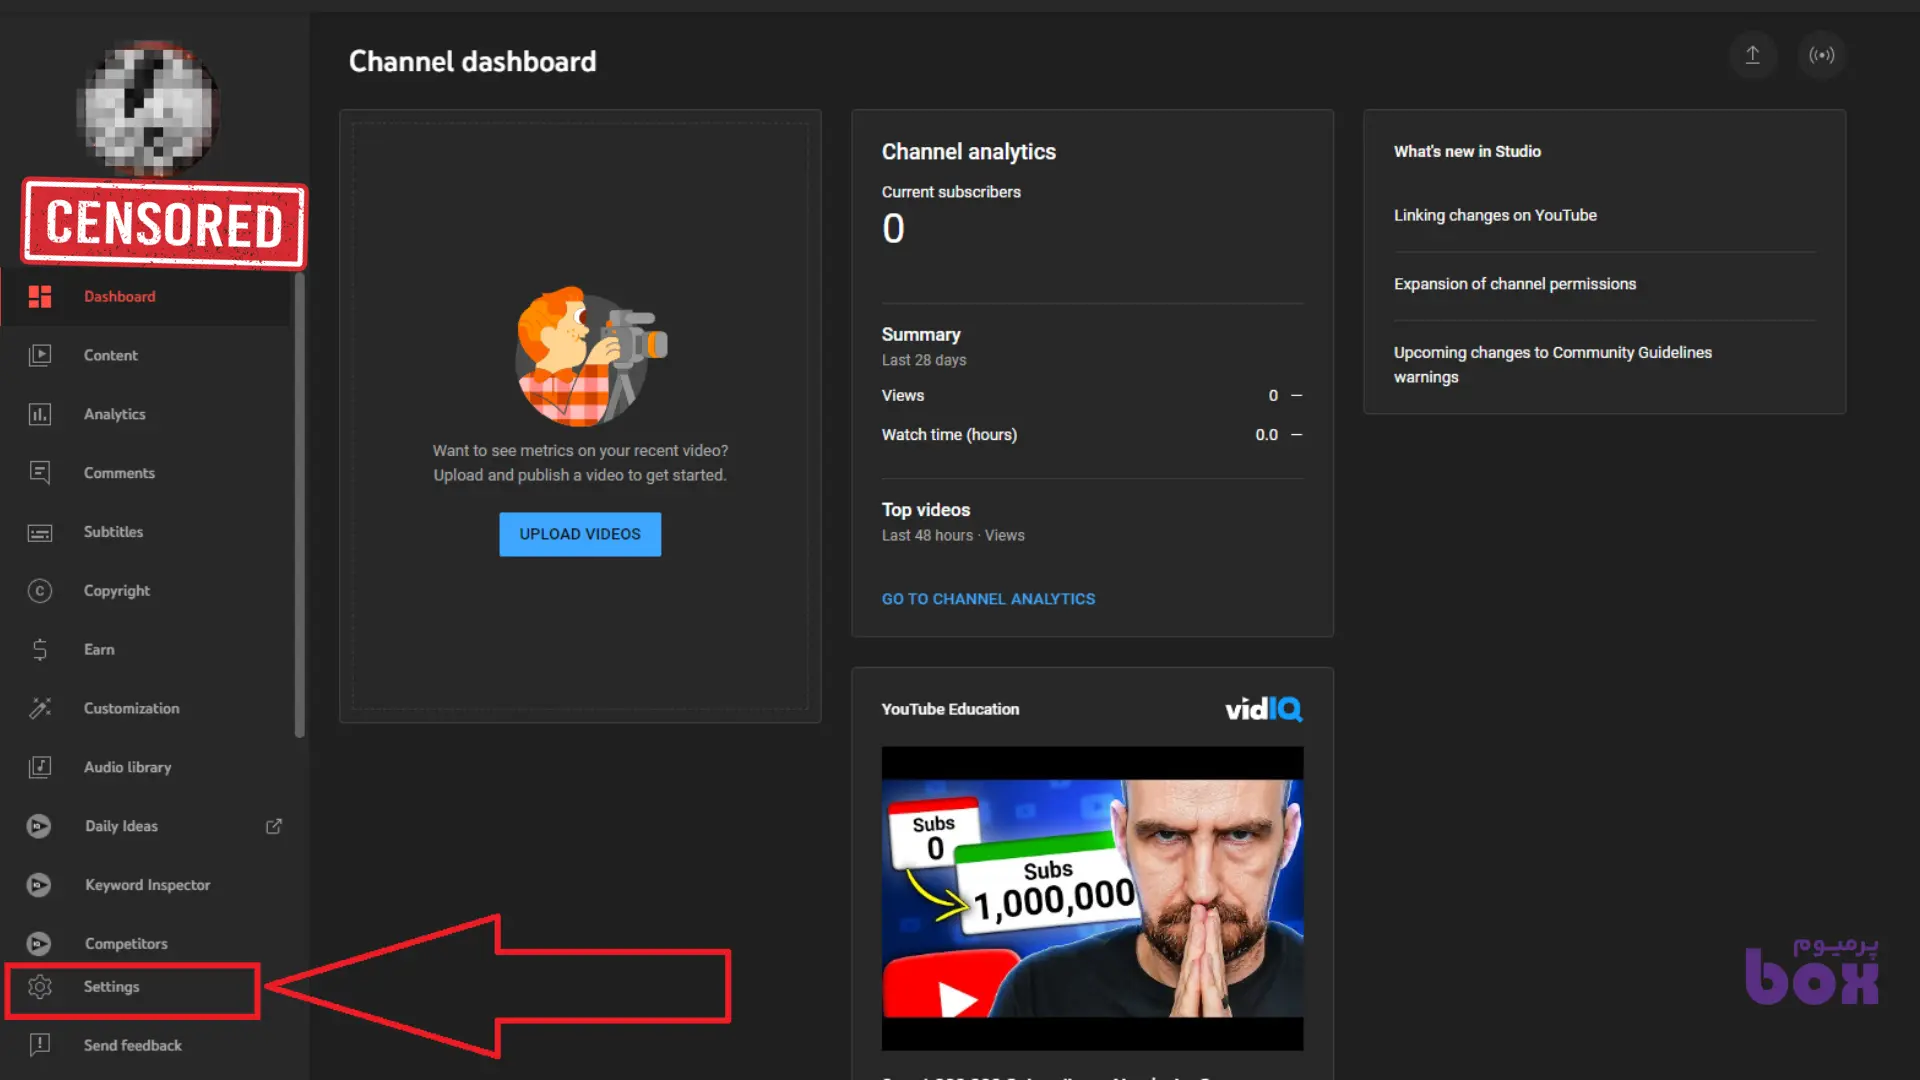This screenshot has width=1920, height=1080.
Task: Click the channel profile avatar
Action: click(x=148, y=108)
